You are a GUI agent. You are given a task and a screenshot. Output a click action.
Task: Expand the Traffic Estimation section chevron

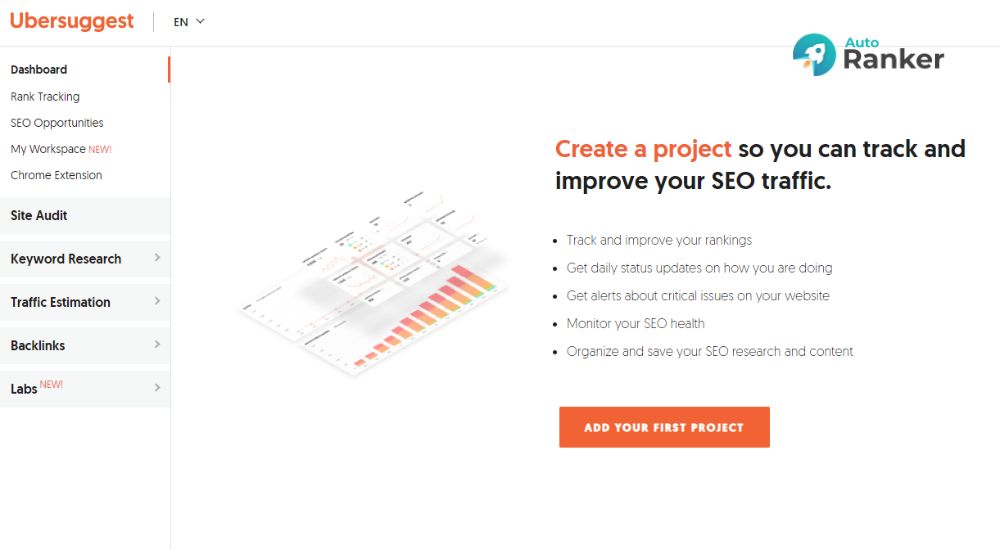pyautogui.click(x=157, y=301)
